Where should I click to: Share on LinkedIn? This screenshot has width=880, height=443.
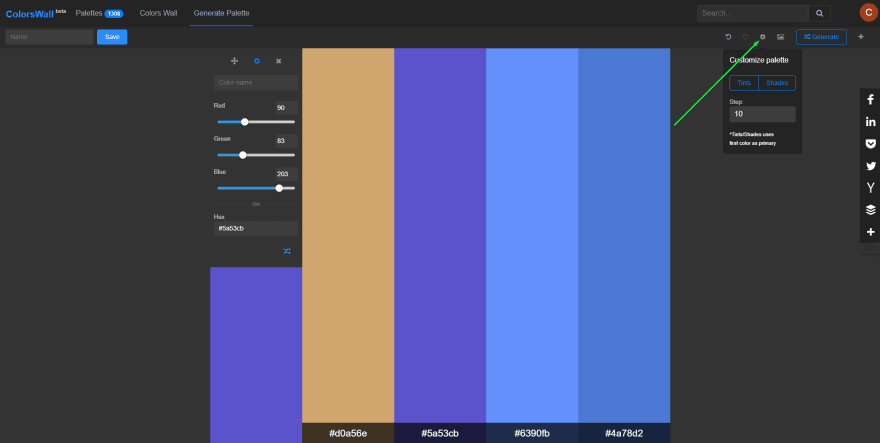click(870, 122)
